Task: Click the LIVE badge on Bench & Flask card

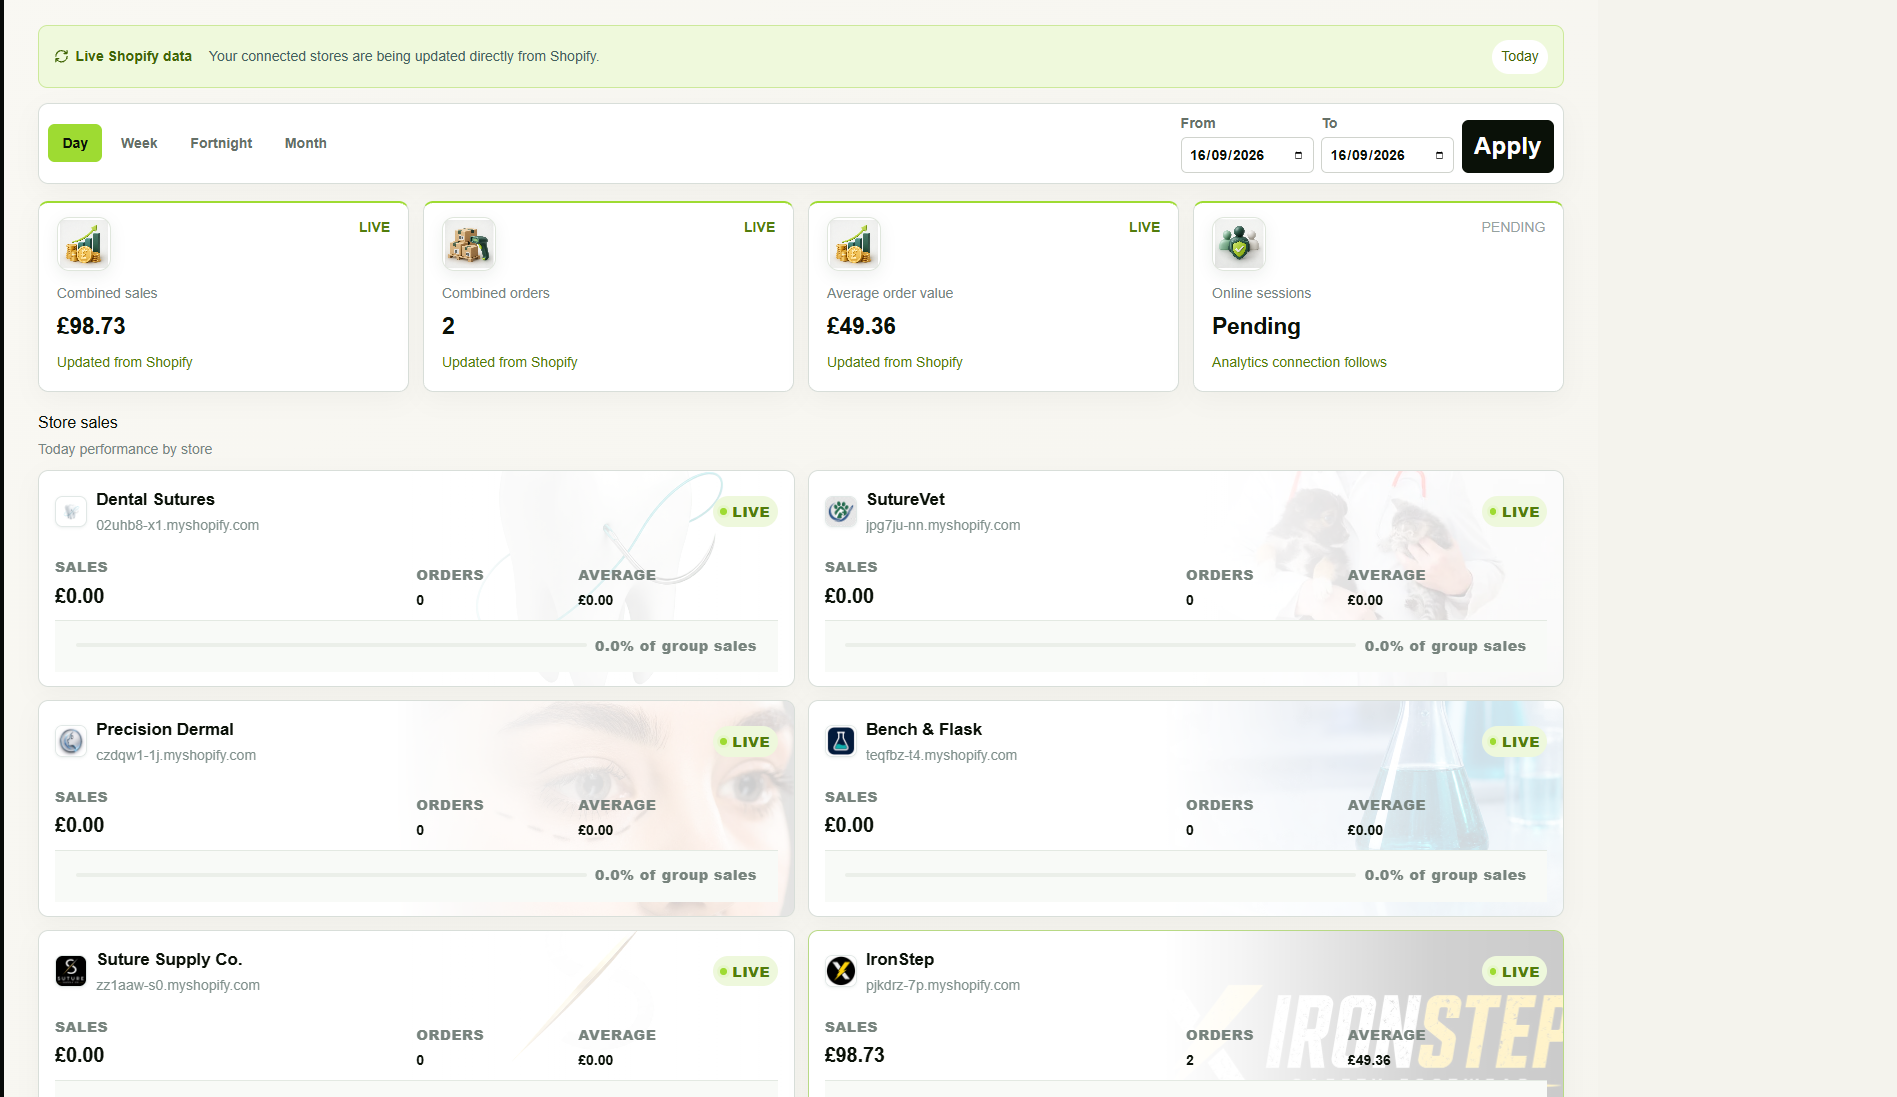Action: tap(1515, 742)
